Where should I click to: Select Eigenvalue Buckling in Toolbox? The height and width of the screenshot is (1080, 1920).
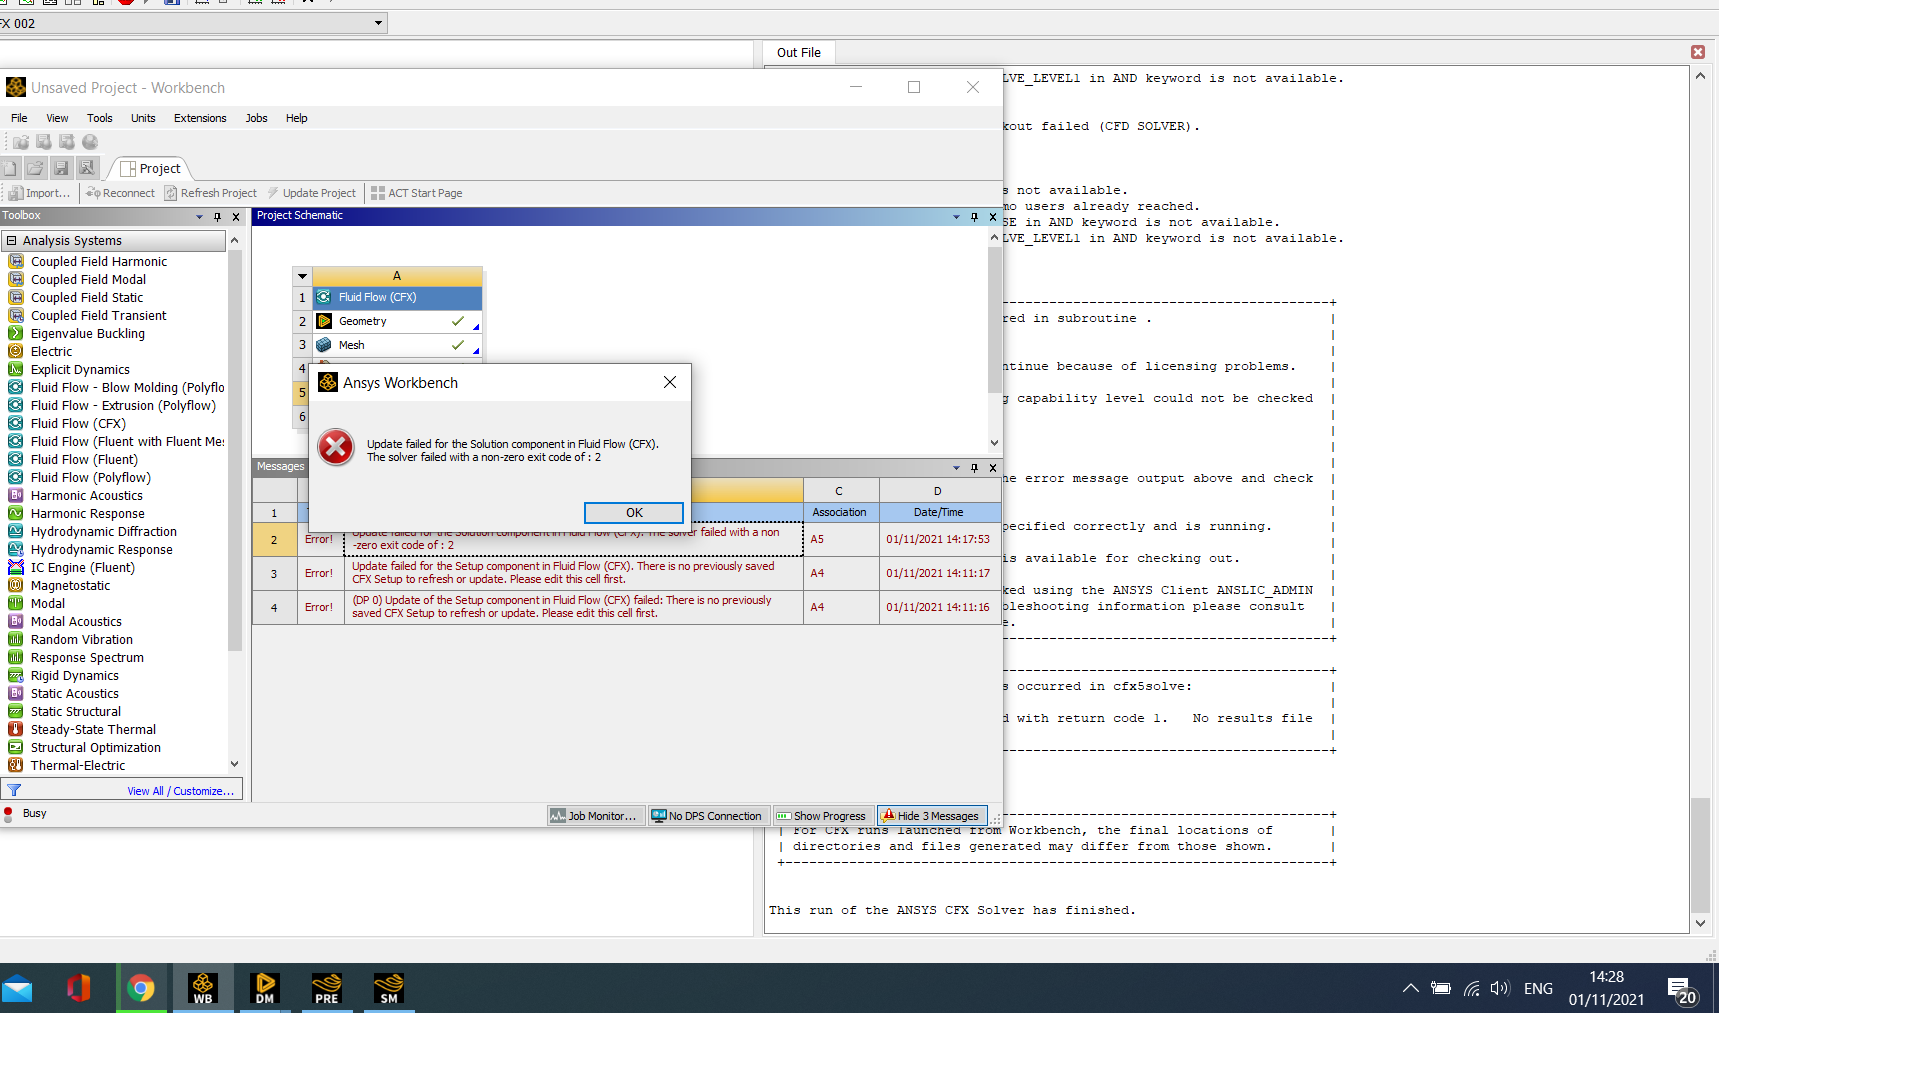click(x=88, y=333)
